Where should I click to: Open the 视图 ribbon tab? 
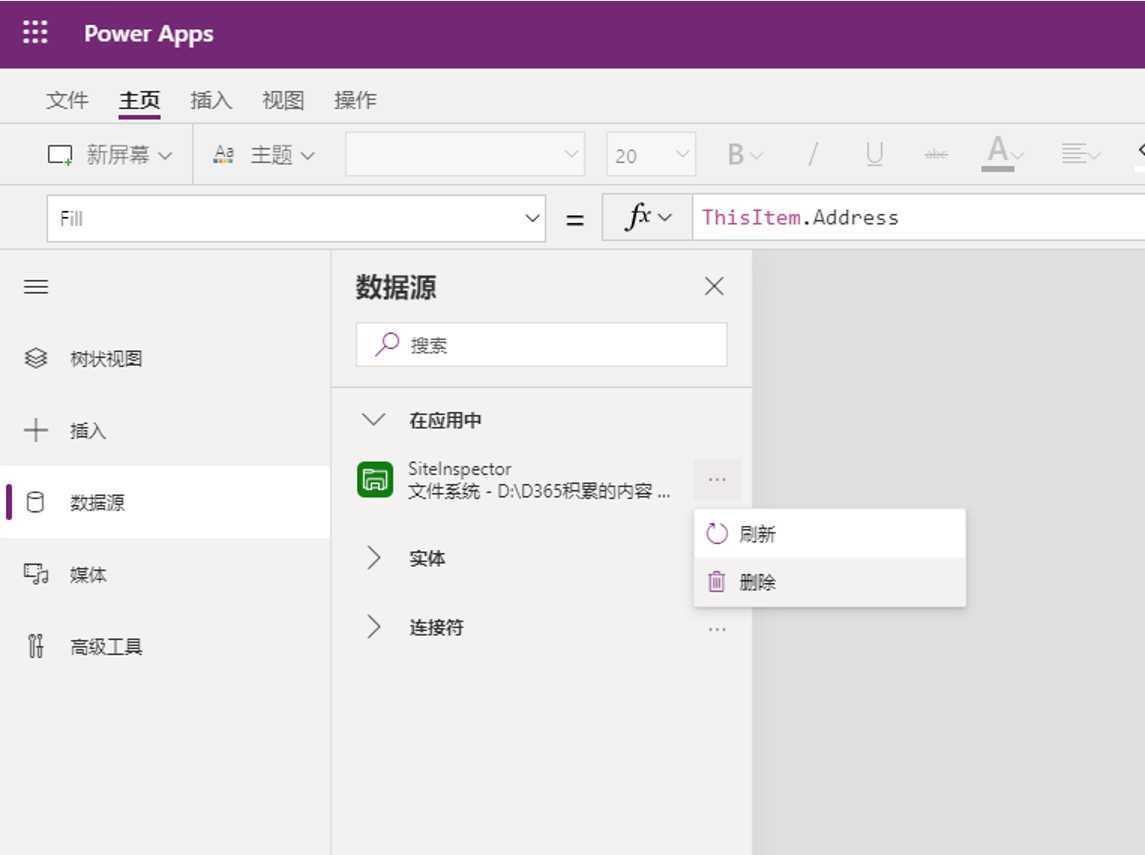click(x=283, y=99)
